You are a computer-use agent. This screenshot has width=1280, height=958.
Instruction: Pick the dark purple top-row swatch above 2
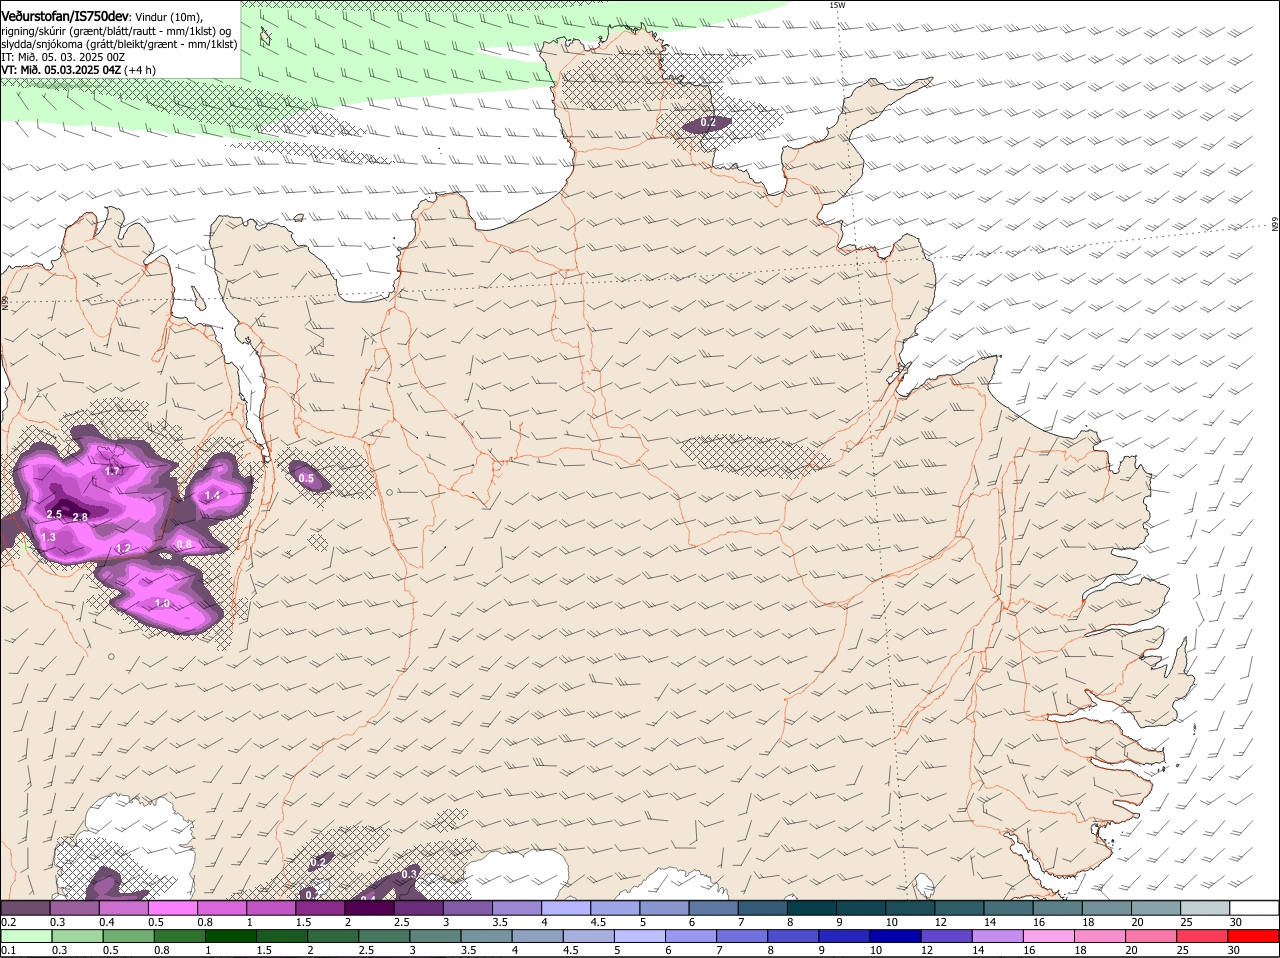[369, 907]
